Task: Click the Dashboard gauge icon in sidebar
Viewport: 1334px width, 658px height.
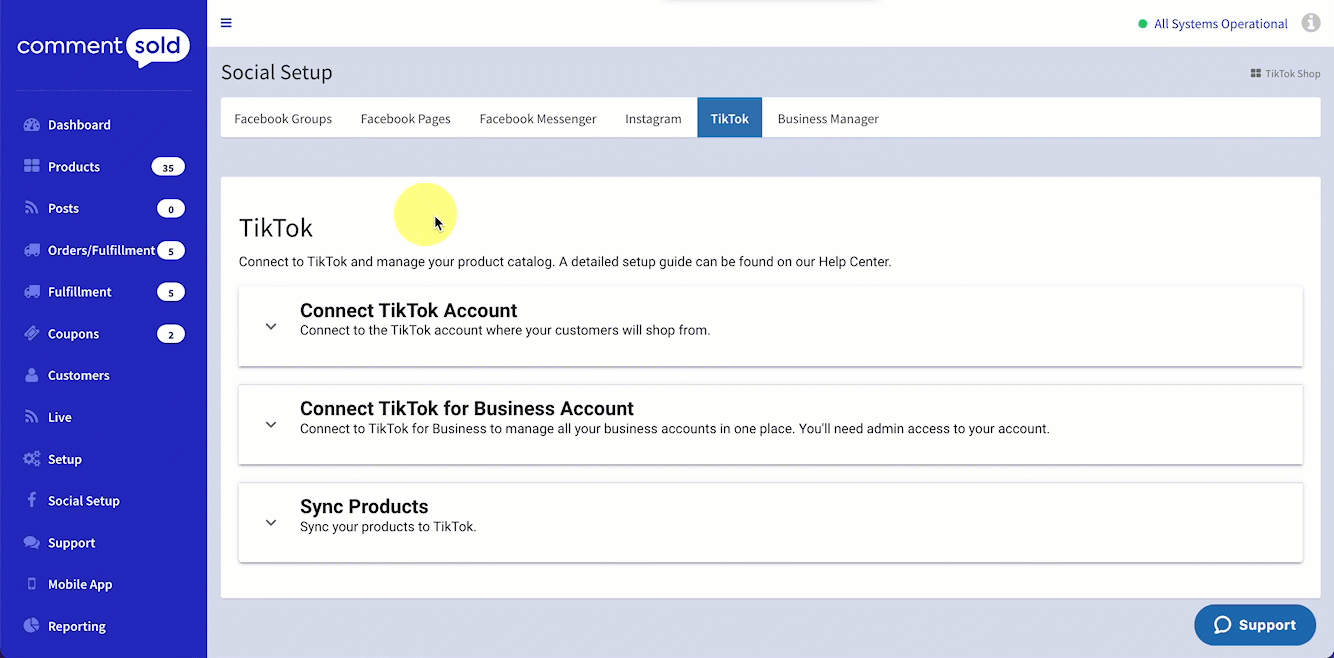Action: (31, 125)
